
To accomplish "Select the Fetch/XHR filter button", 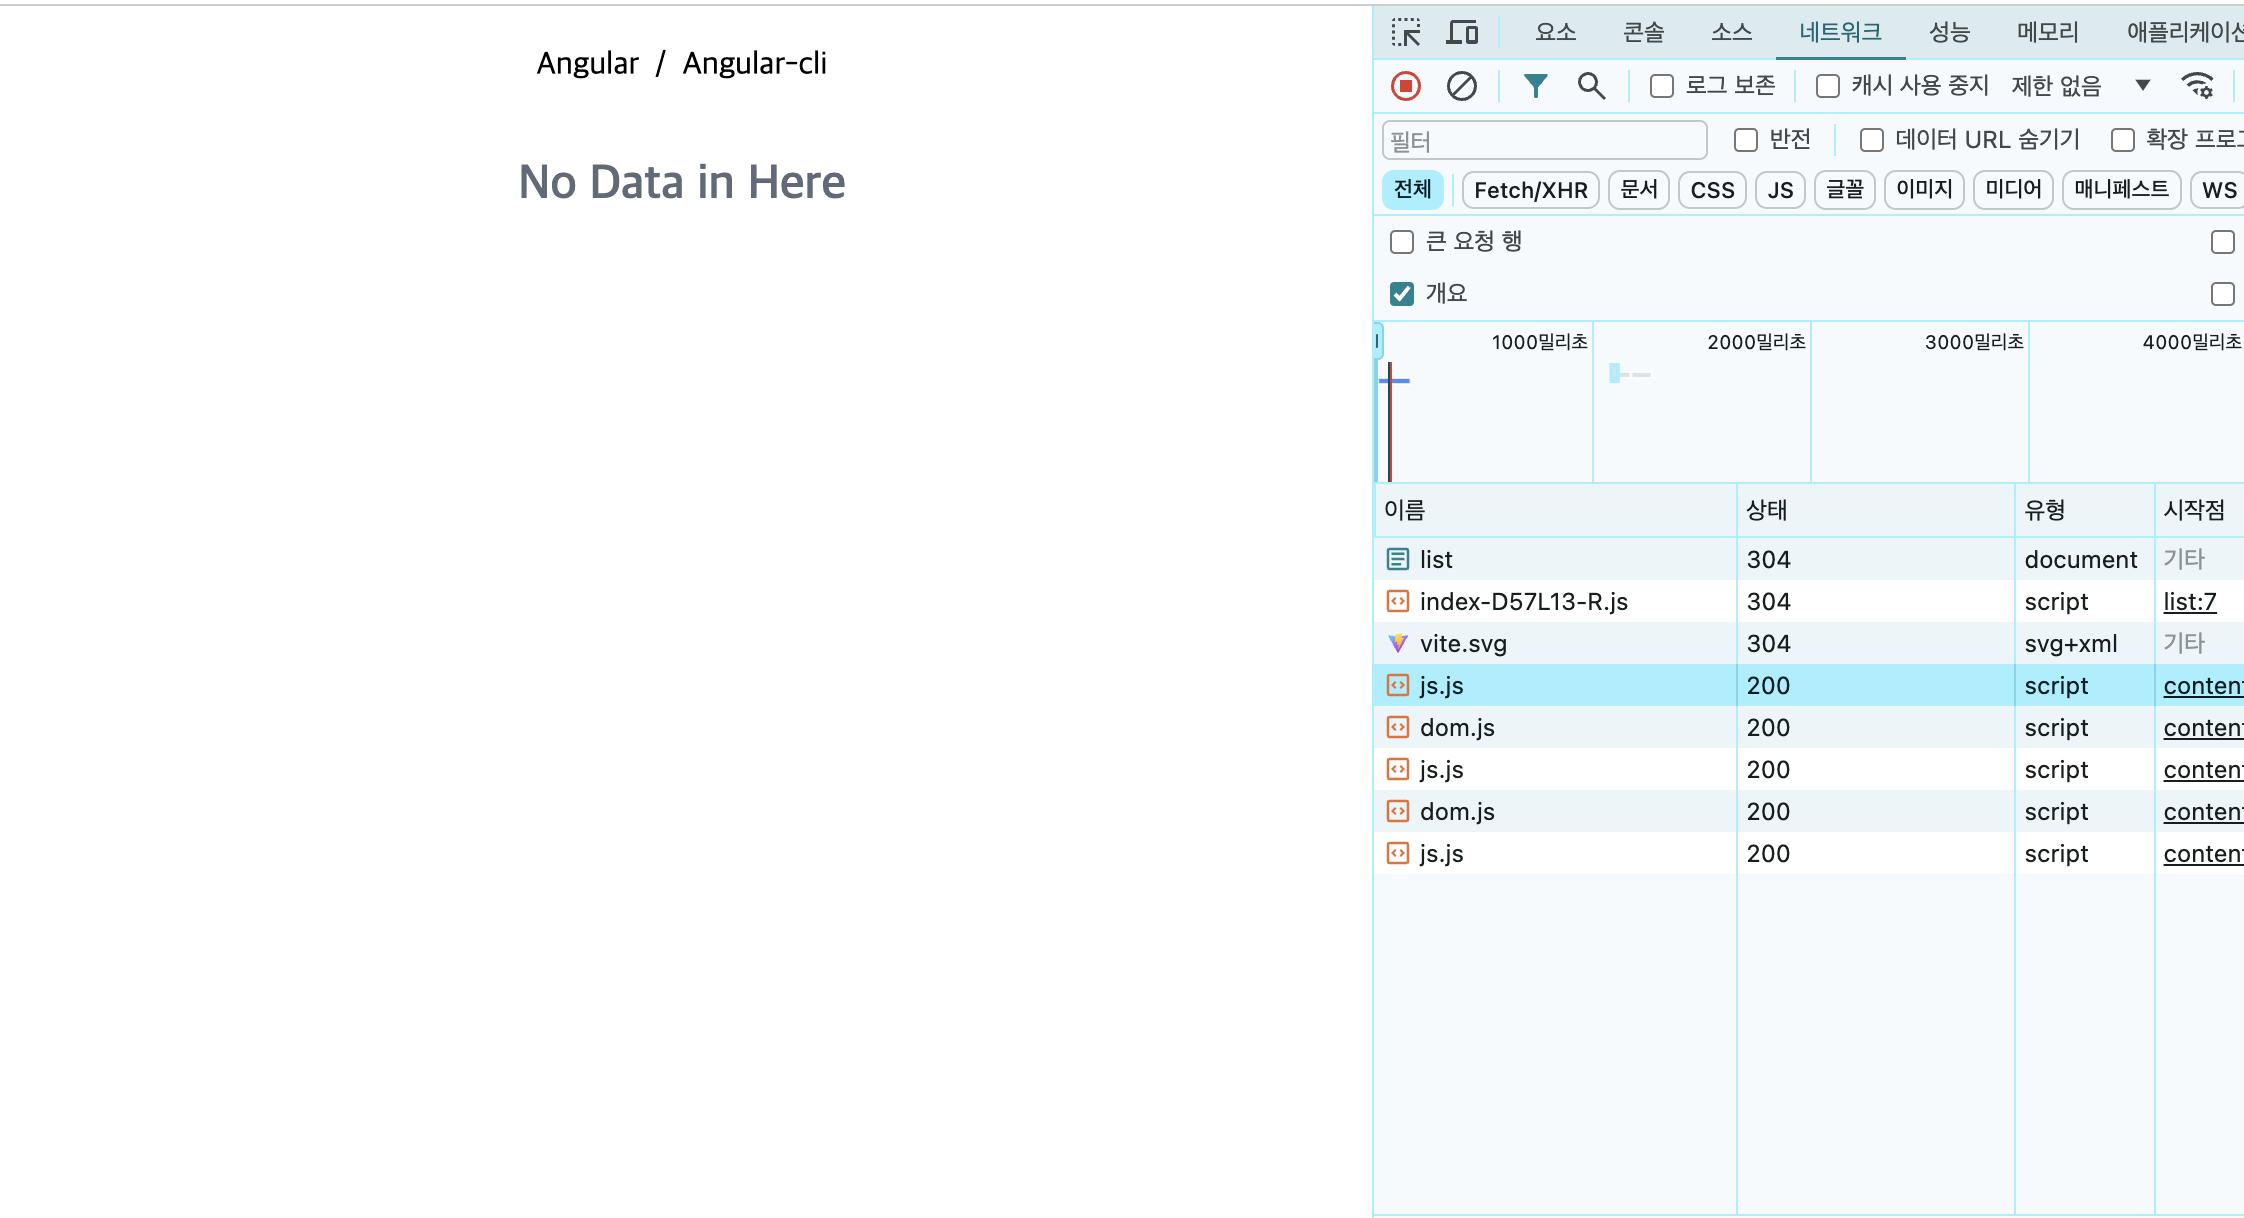I will (x=1530, y=190).
